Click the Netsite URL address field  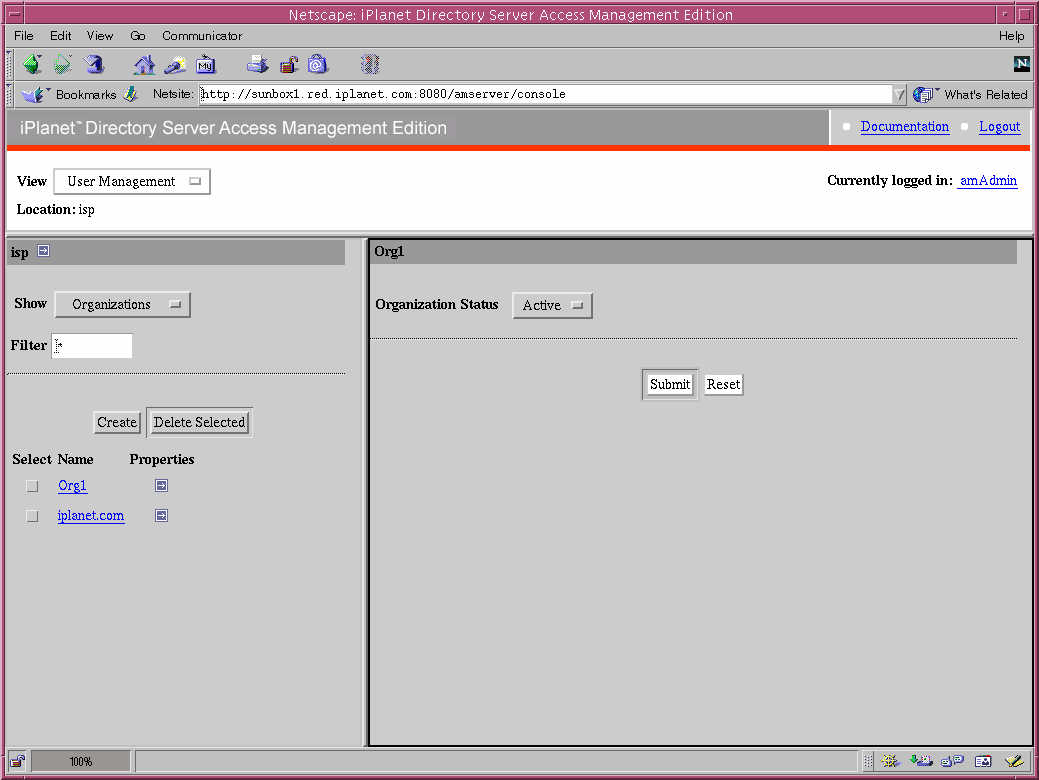(545, 94)
